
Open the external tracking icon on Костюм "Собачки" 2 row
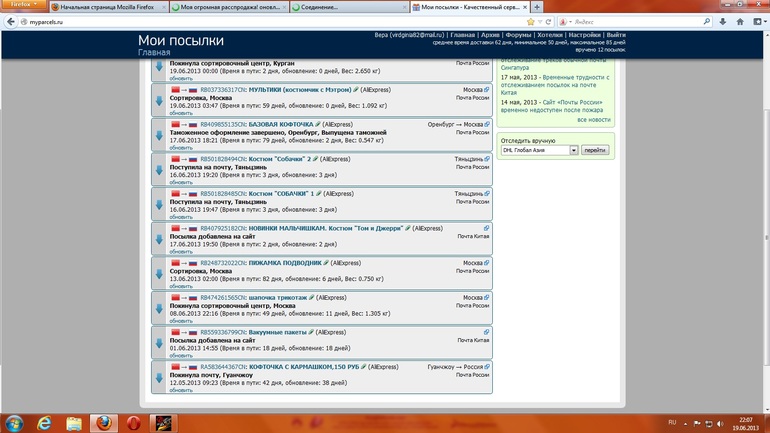coord(487,159)
